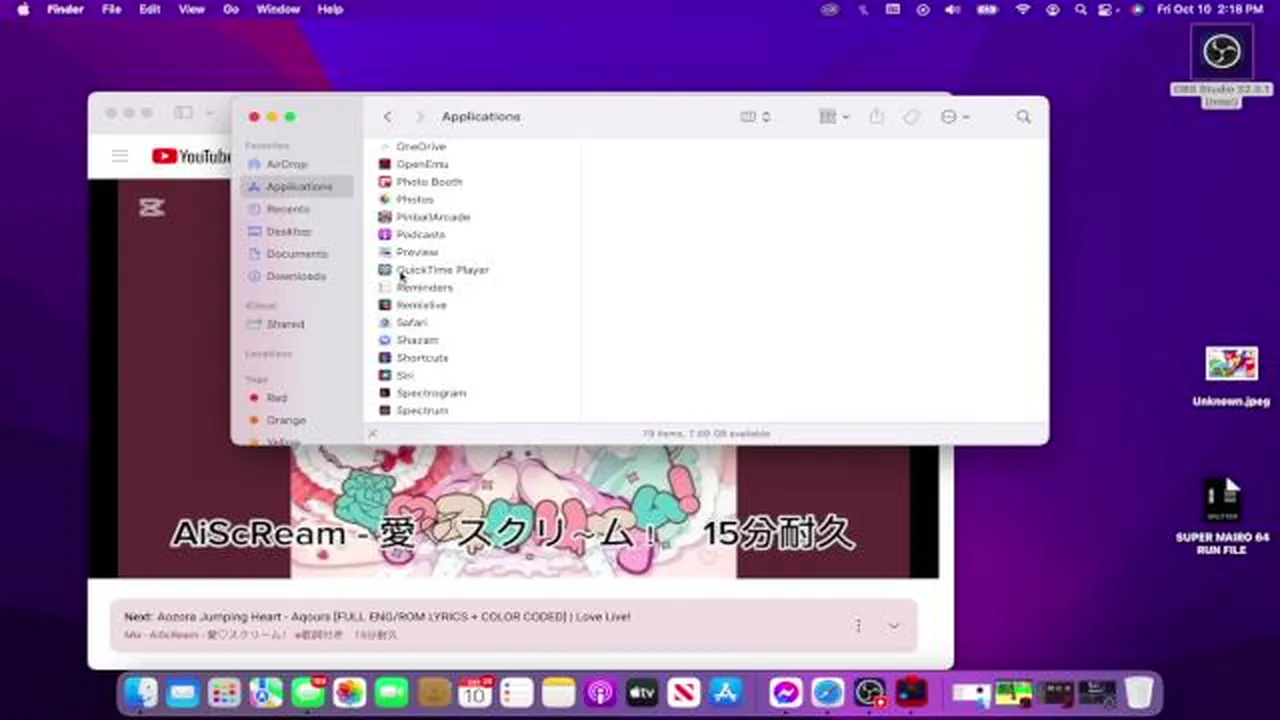
Task: Open the Help menu
Action: coord(330,9)
